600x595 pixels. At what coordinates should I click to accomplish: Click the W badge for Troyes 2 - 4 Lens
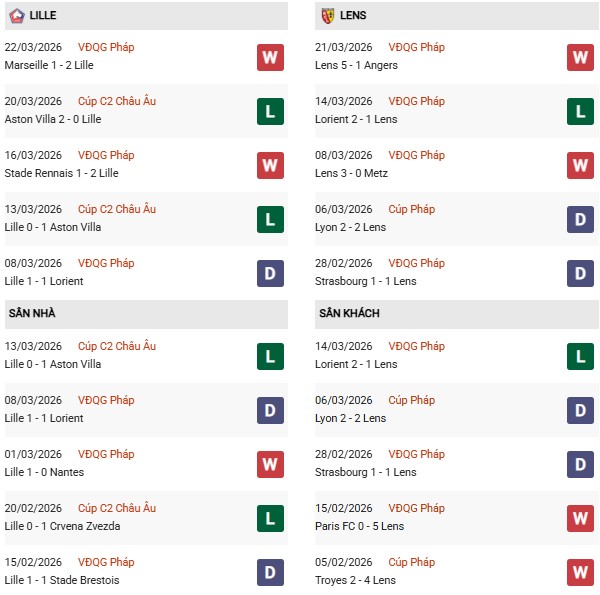581,572
